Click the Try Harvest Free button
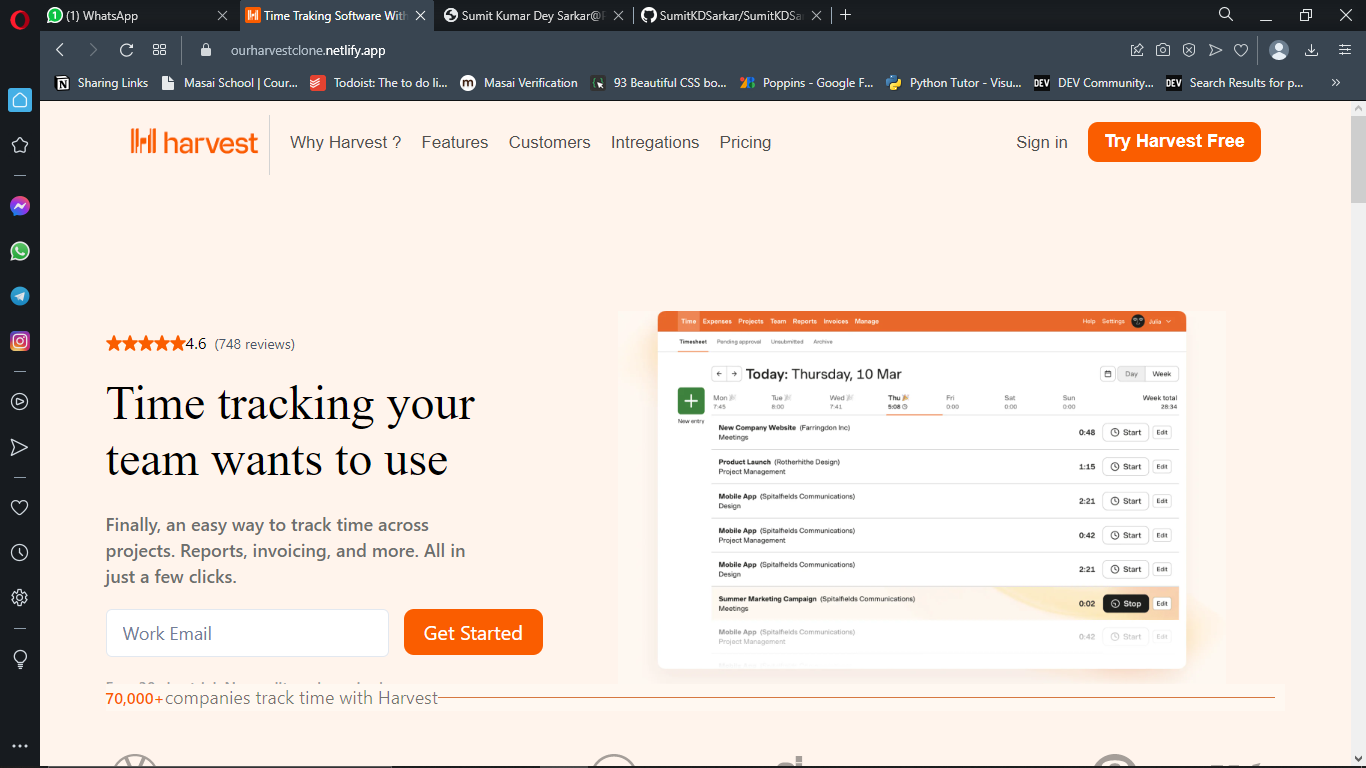This screenshot has height=768, width=1366. (x=1174, y=141)
